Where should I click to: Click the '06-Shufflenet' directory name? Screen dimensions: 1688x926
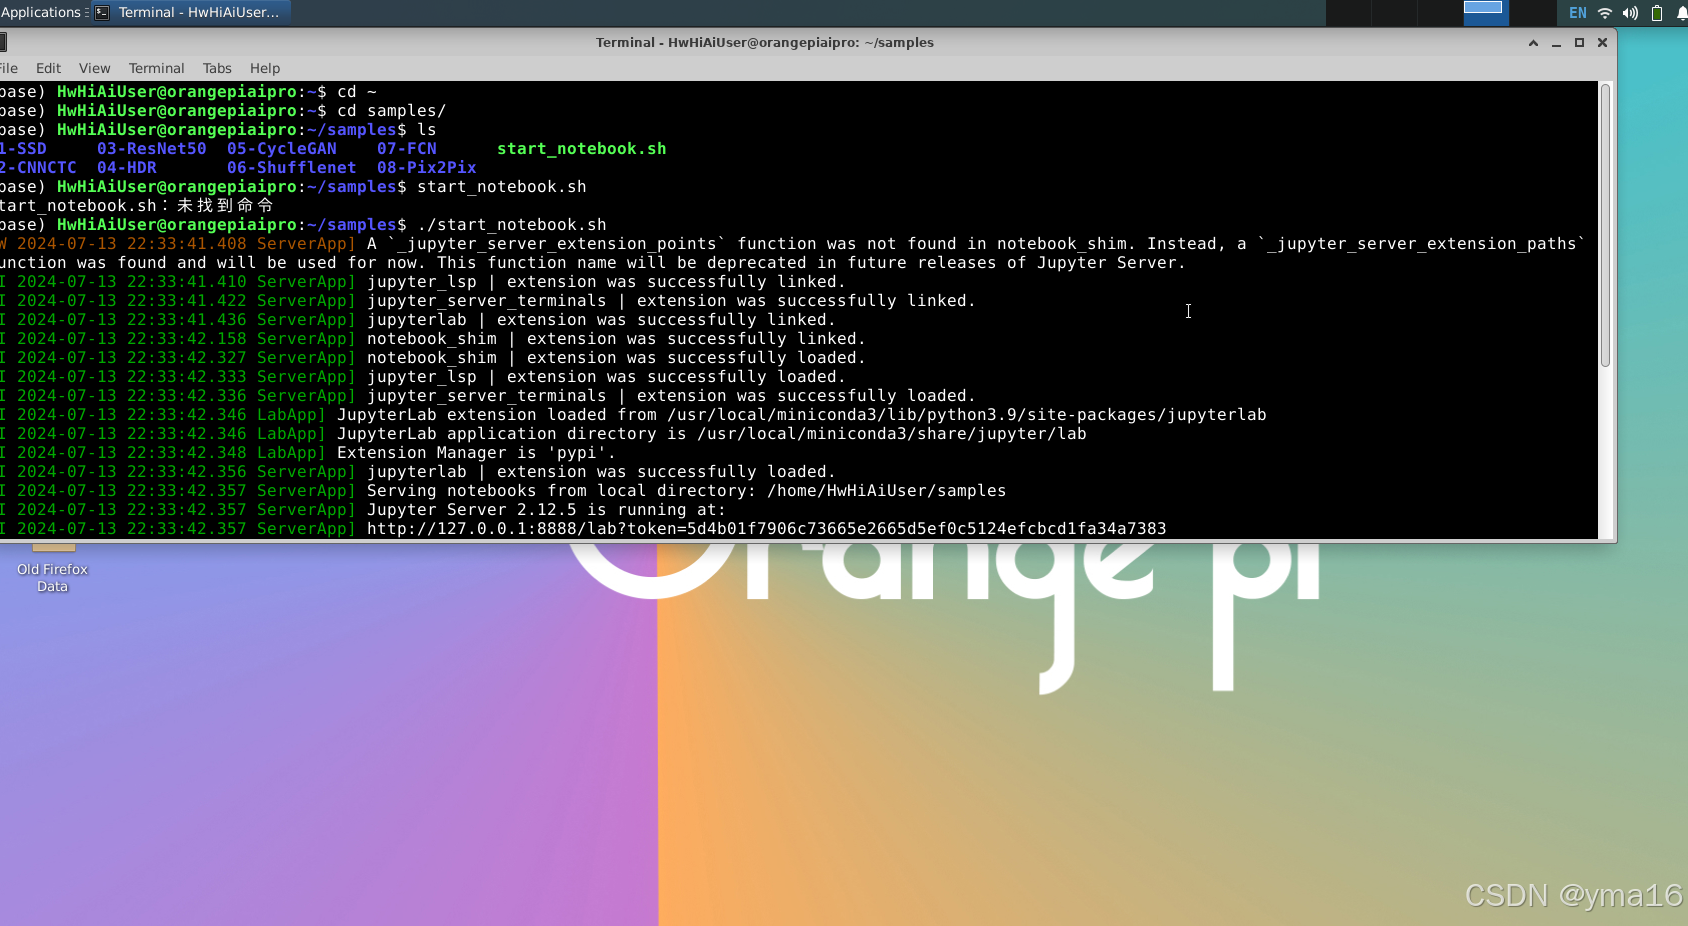point(291,168)
